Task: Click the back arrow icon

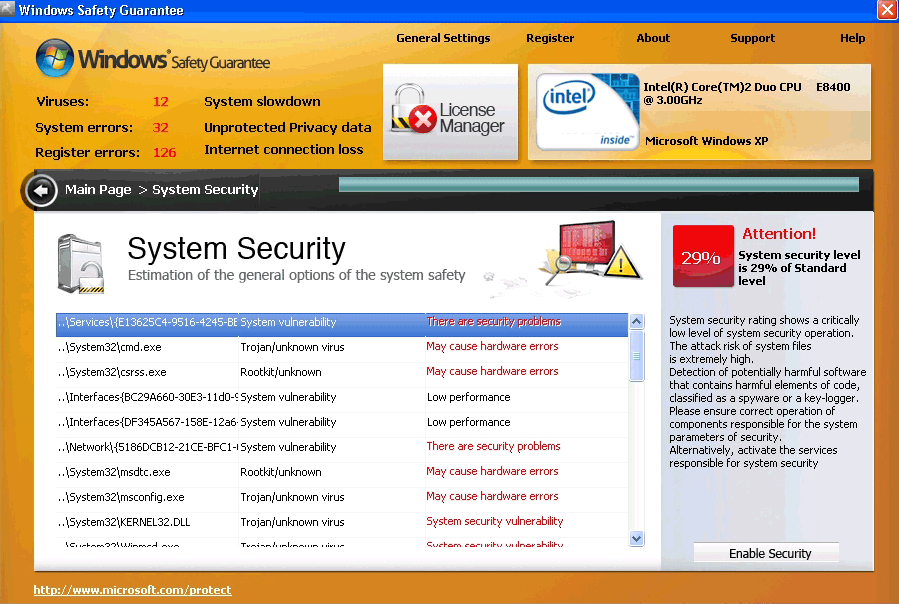Action: [x=41, y=190]
